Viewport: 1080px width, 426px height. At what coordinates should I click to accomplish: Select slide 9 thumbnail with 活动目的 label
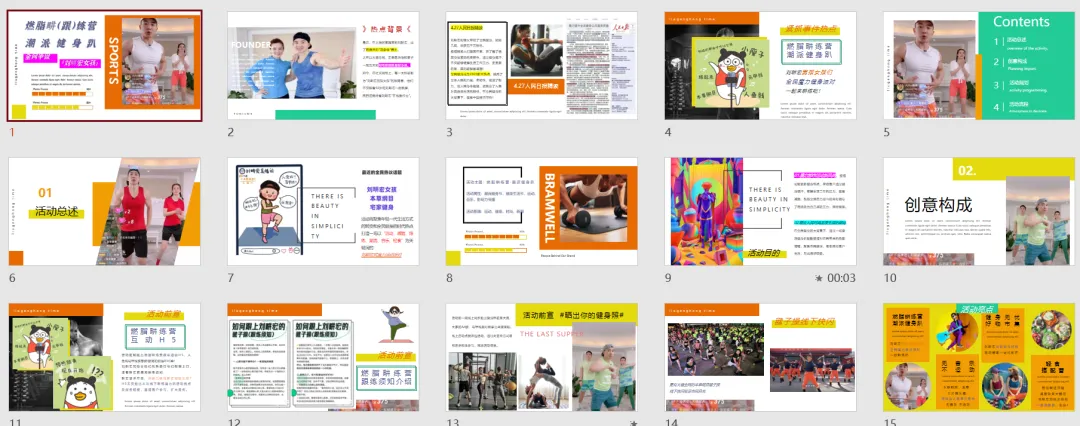761,212
